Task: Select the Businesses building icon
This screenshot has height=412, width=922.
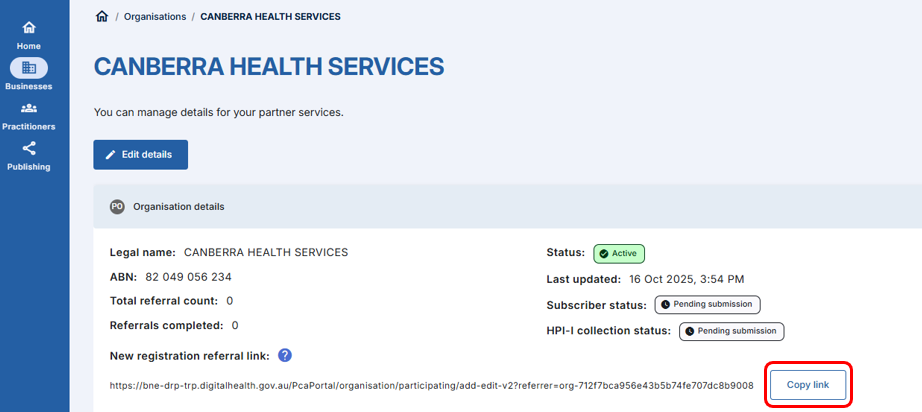Action: [x=29, y=68]
